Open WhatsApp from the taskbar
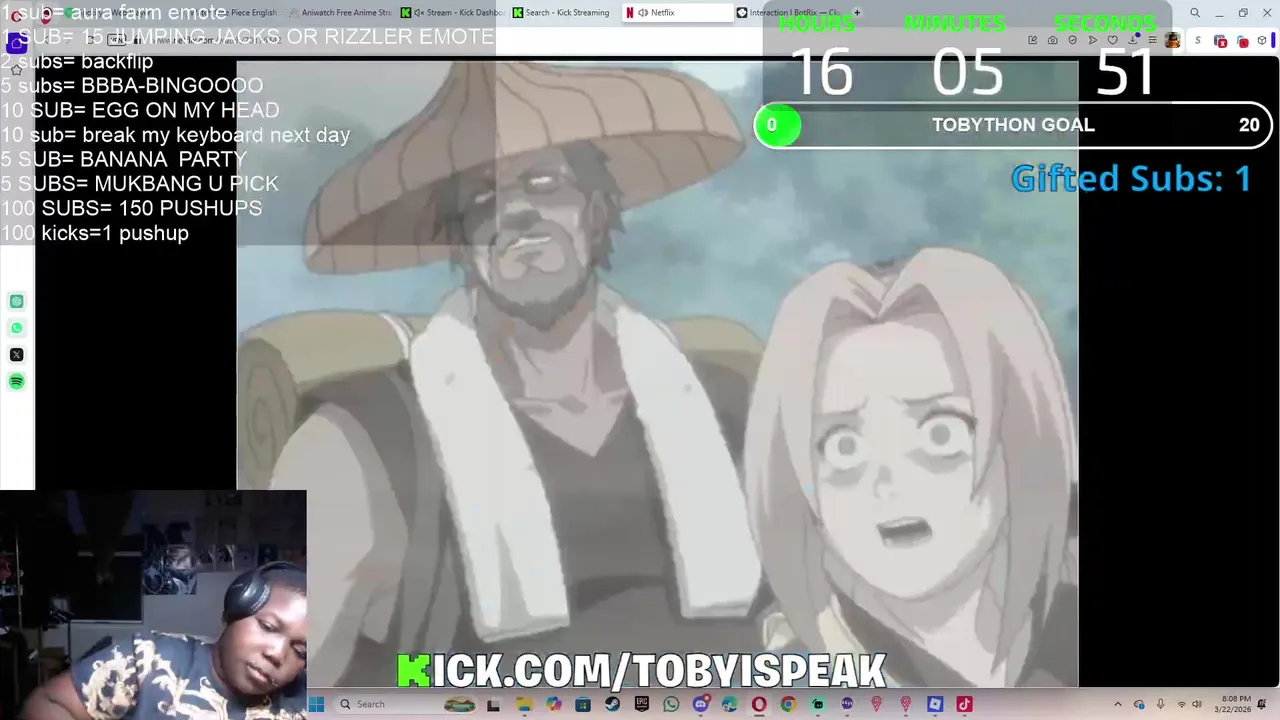This screenshot has width=1280, height=720. click(x=671, y=705)
